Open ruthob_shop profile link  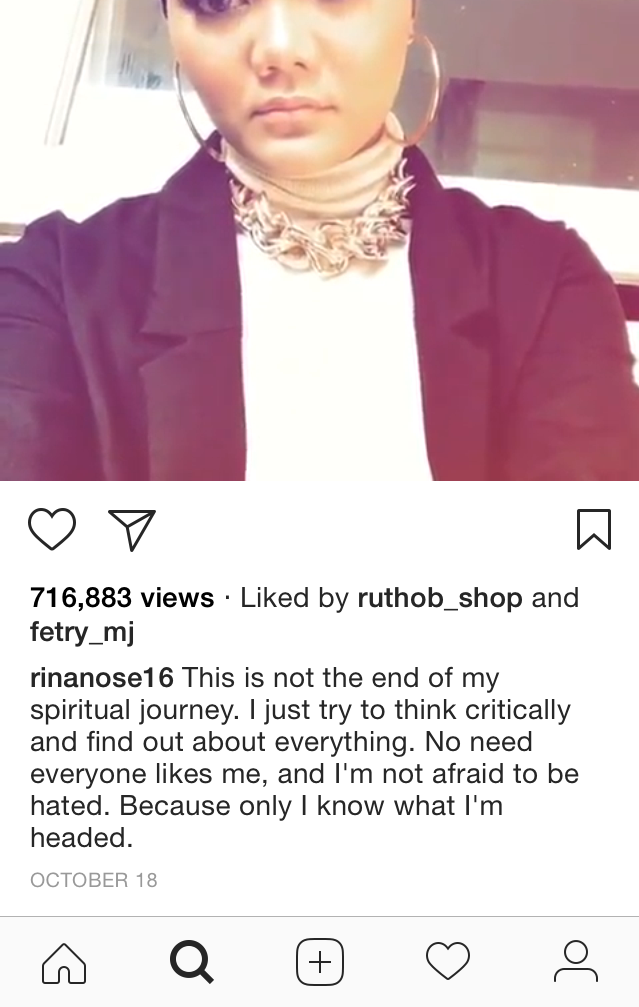tap(440, 598)
